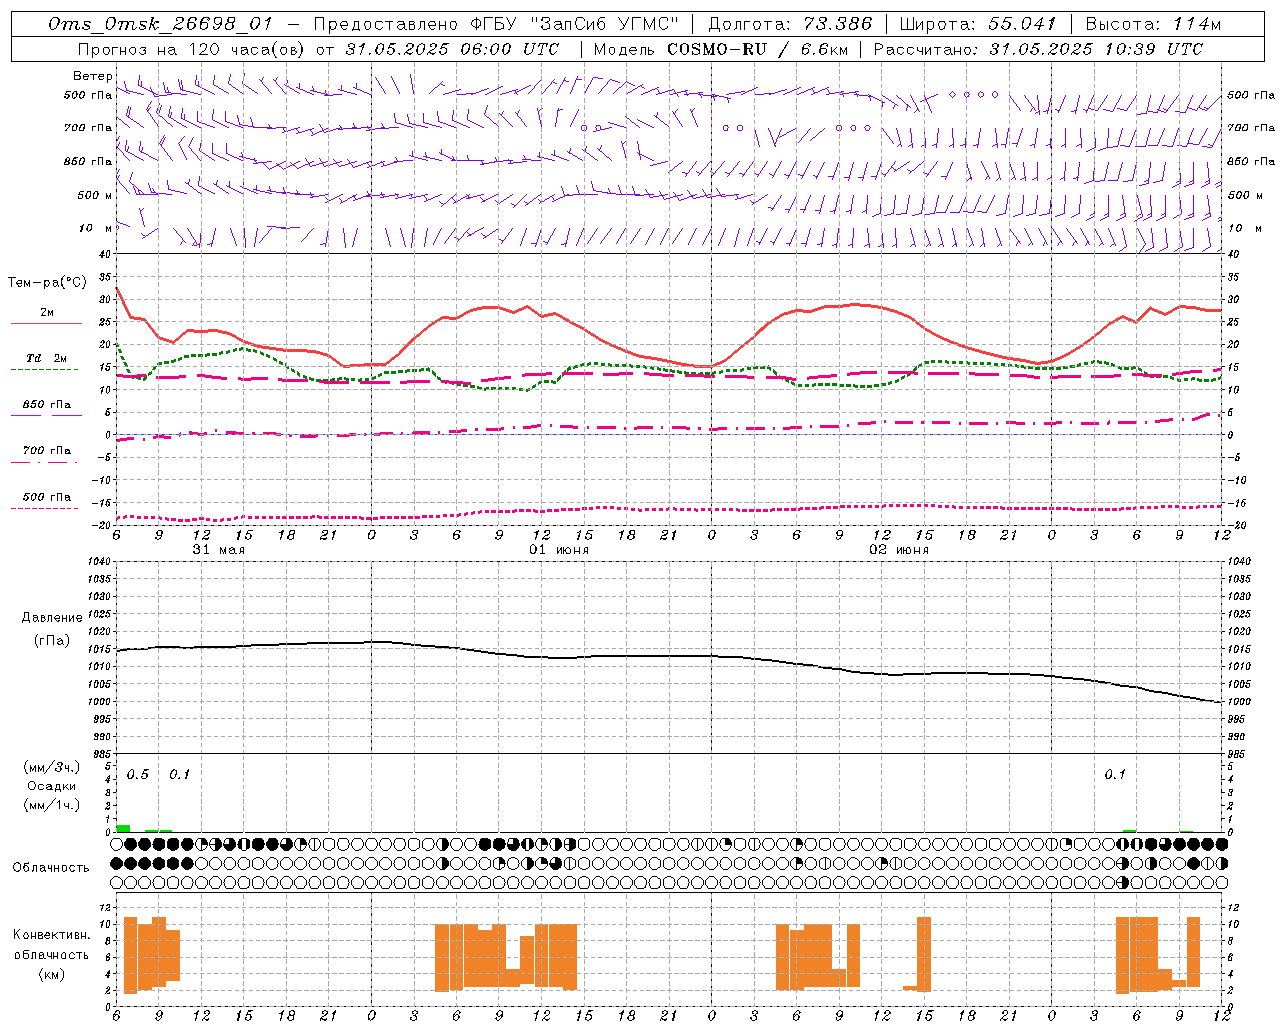Click the tallest green precipitation bar at hour 6
This screenshot has width=1280, height=1024.
123,828
